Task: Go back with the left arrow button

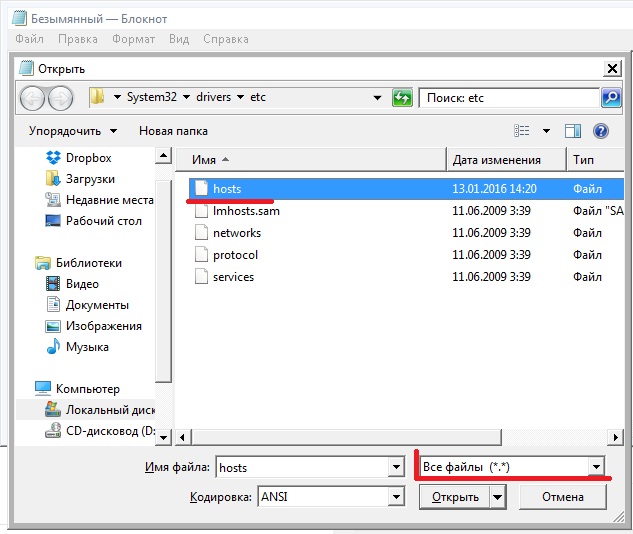Action: pos(33,98)
